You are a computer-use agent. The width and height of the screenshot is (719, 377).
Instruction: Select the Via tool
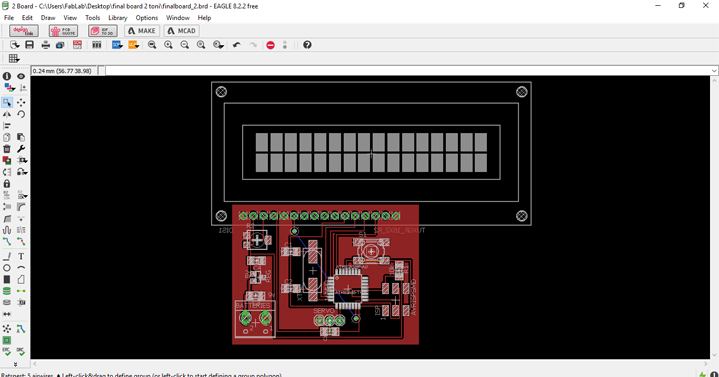(7, 291)
